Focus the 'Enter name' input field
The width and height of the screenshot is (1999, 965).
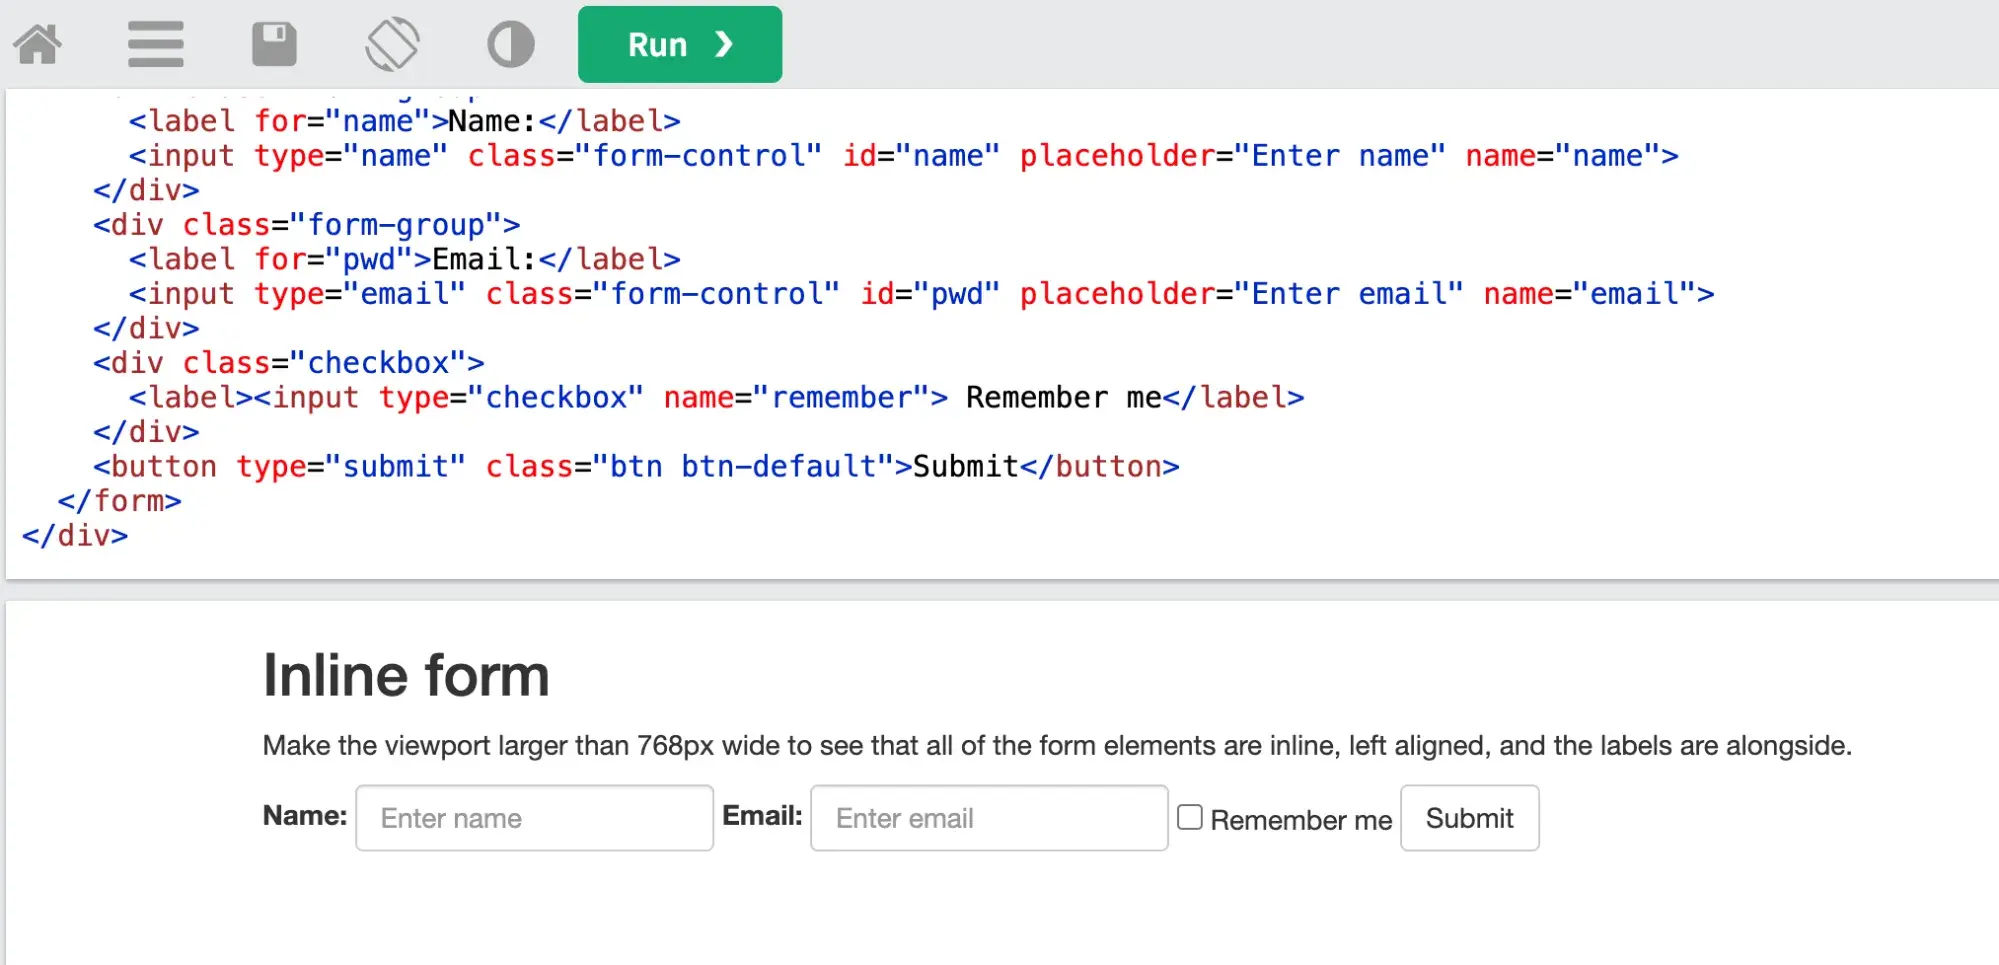tap(534, 818)
